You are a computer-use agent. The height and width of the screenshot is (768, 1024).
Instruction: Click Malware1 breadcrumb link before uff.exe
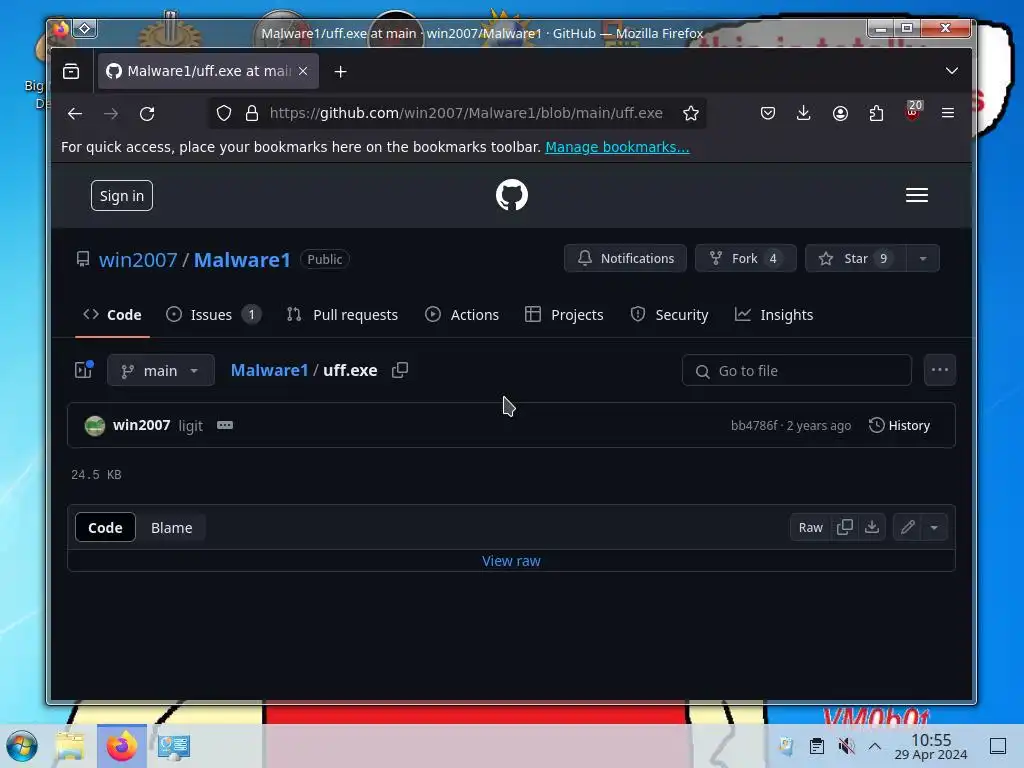[269, 370]
